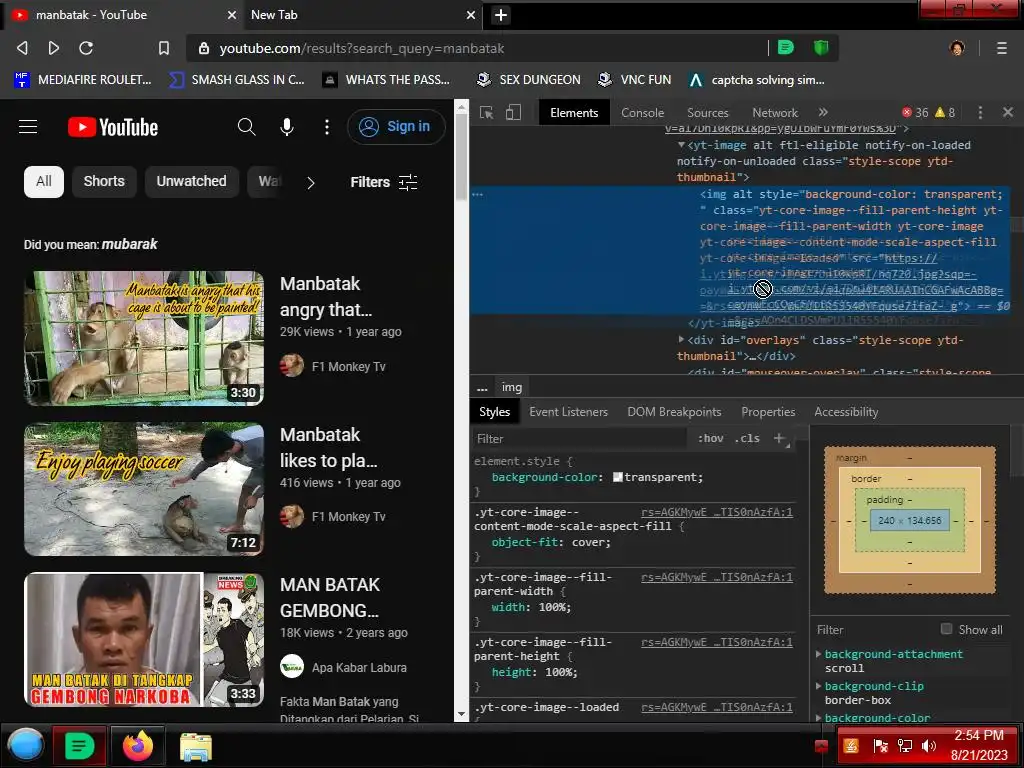Switch to Accessibility tab
The width and height of the screenshot is (1024, 768).
(x=846, y=411)
